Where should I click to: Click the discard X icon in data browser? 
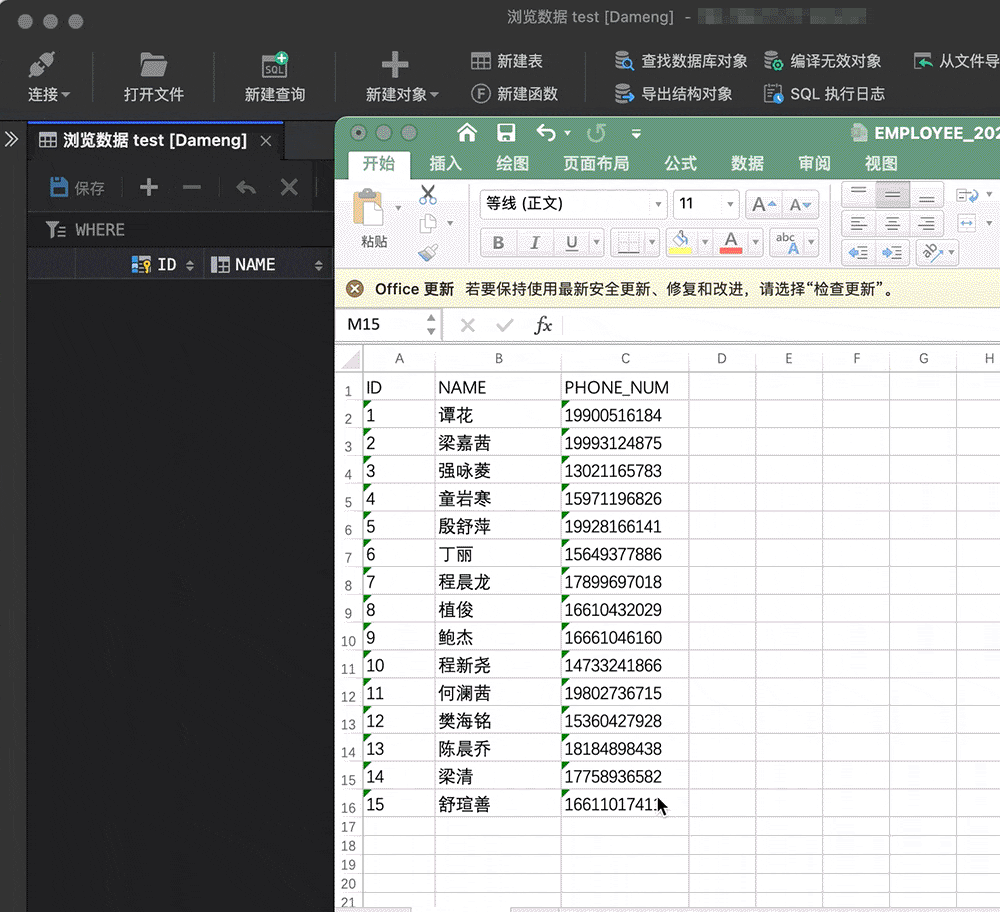(x=289, y=188)
